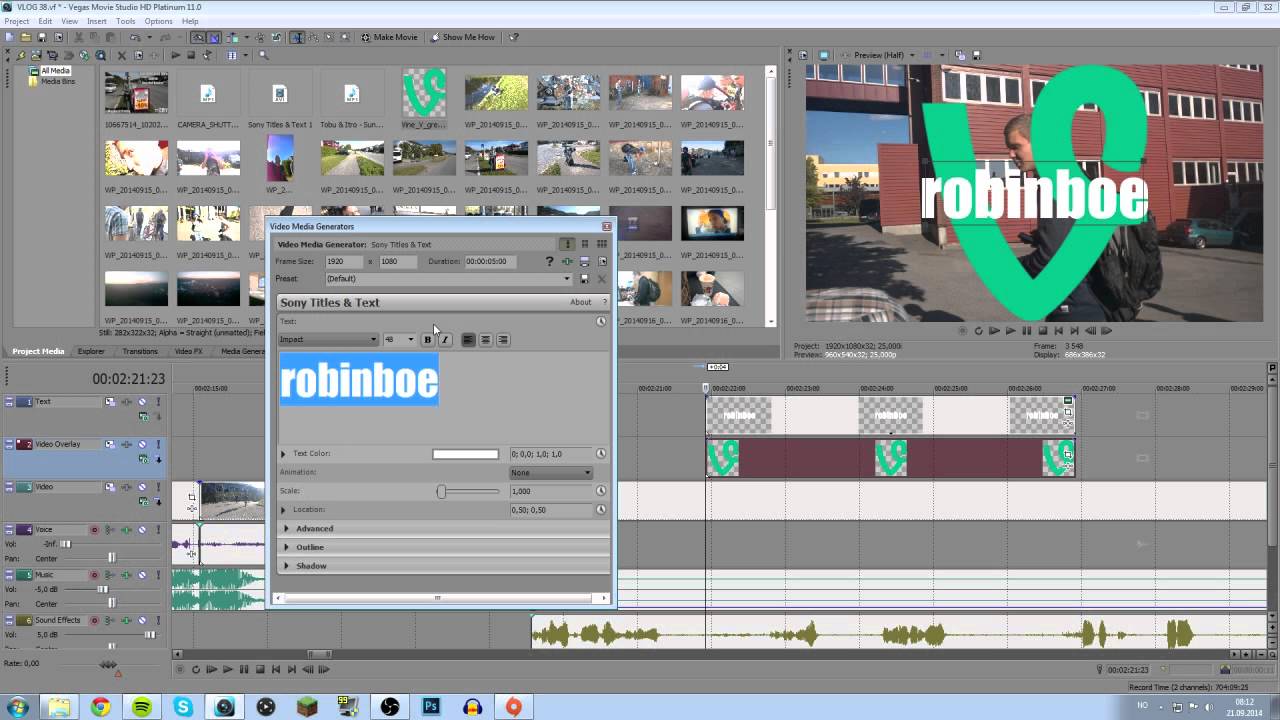1280x720 pixels.
Task: Open the Preset (Default) dropdown
Action: 449,279
